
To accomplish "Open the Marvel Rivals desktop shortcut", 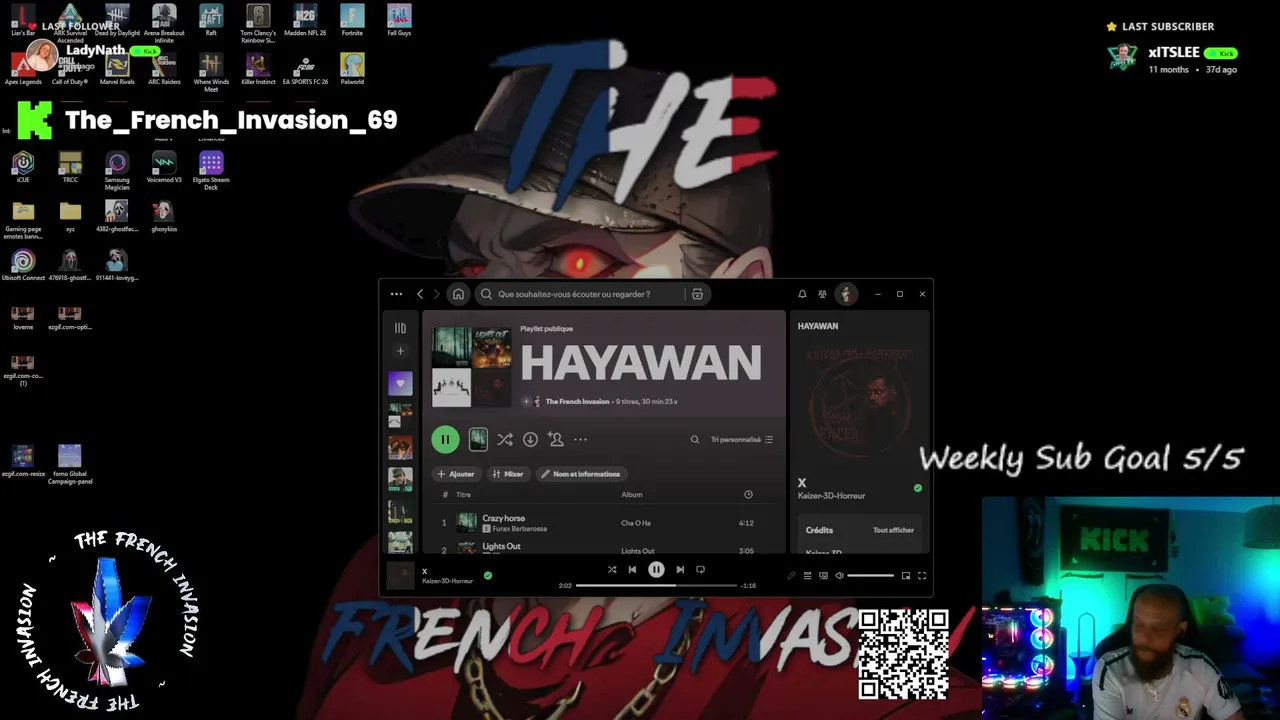I will pos(117,69).
